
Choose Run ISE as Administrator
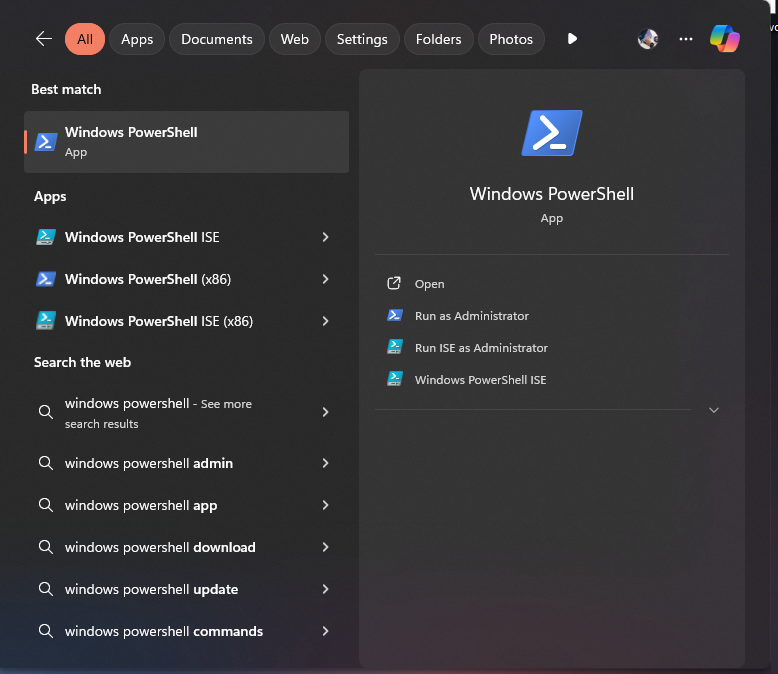point(481,347)
